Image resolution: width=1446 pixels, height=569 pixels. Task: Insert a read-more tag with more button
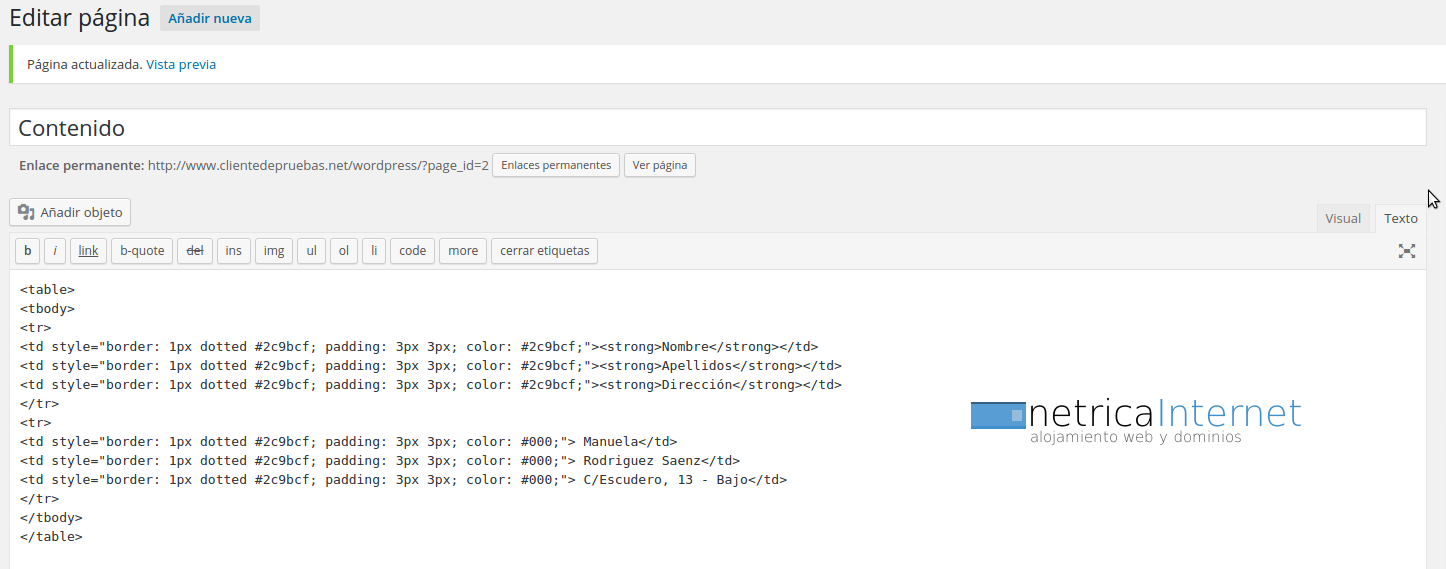(x=462, y=251)
